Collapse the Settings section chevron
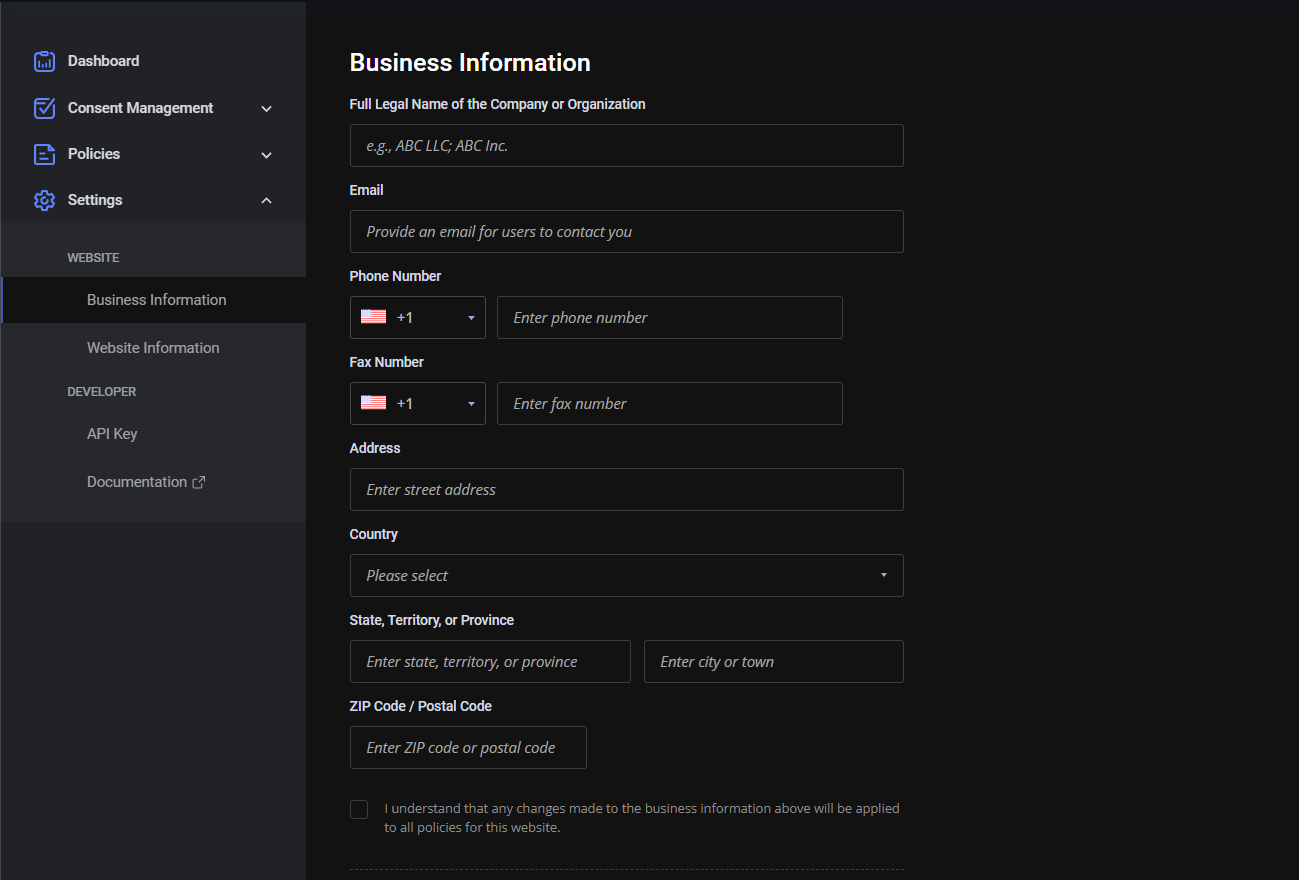This screenshot has height=880, width=1299. click(x=266, y=200)
